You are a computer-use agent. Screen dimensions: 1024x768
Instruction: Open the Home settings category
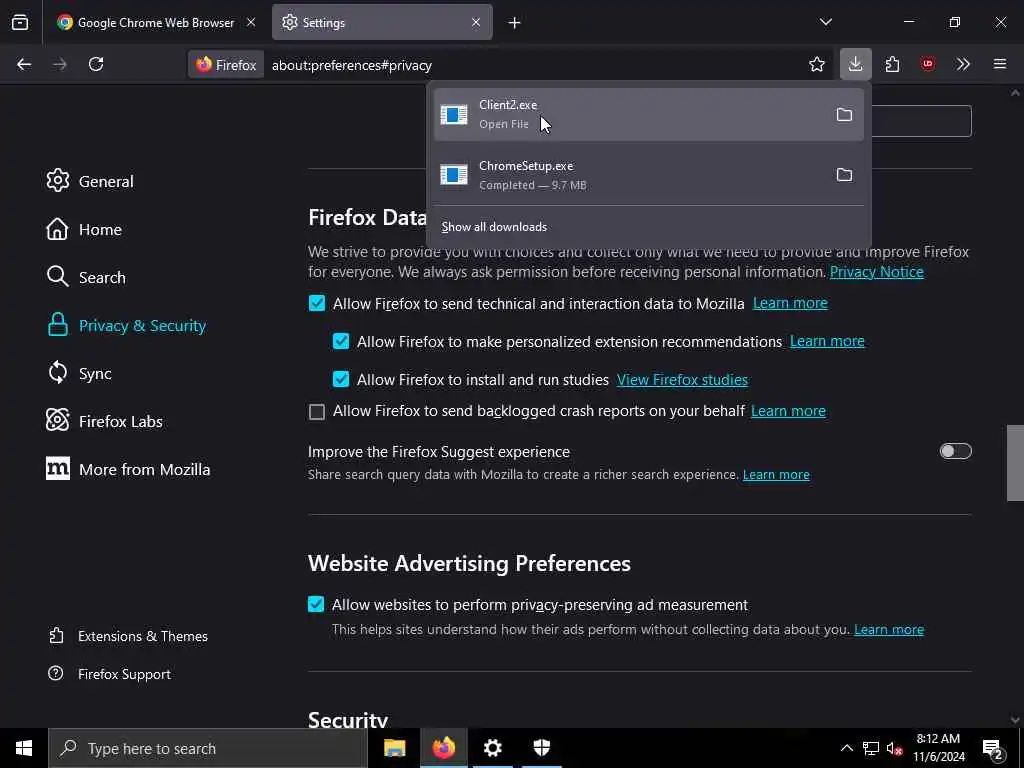84,229
